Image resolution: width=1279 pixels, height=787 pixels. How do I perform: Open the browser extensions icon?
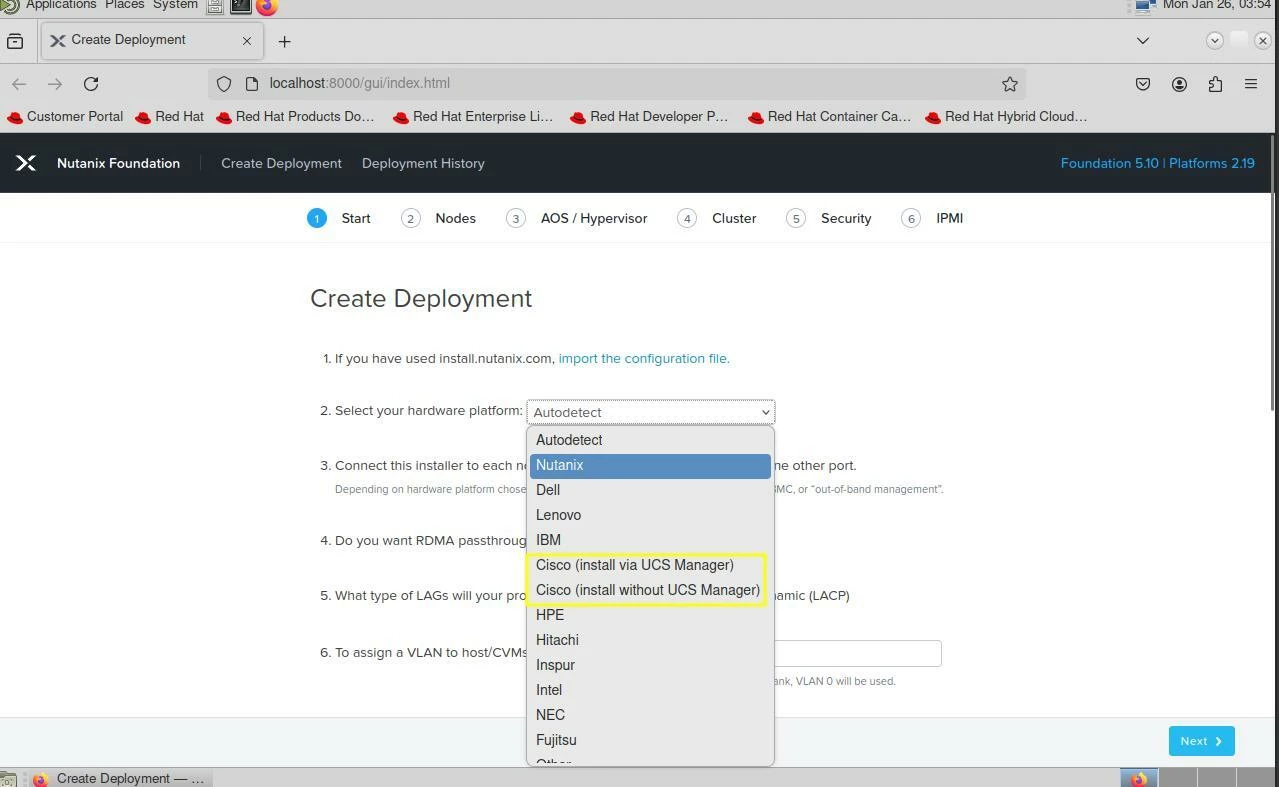coord(1215,84)
